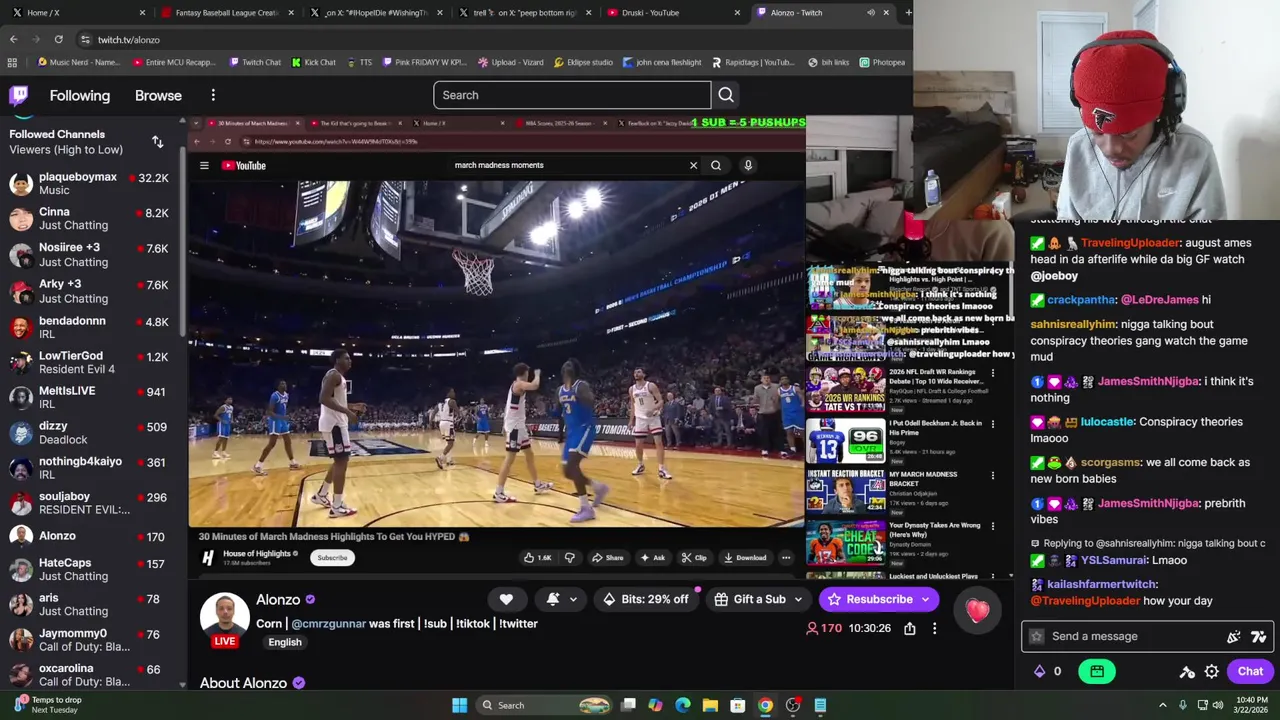
Task: Subscribe to House of Highlights
Action: (x=332, y=558)
